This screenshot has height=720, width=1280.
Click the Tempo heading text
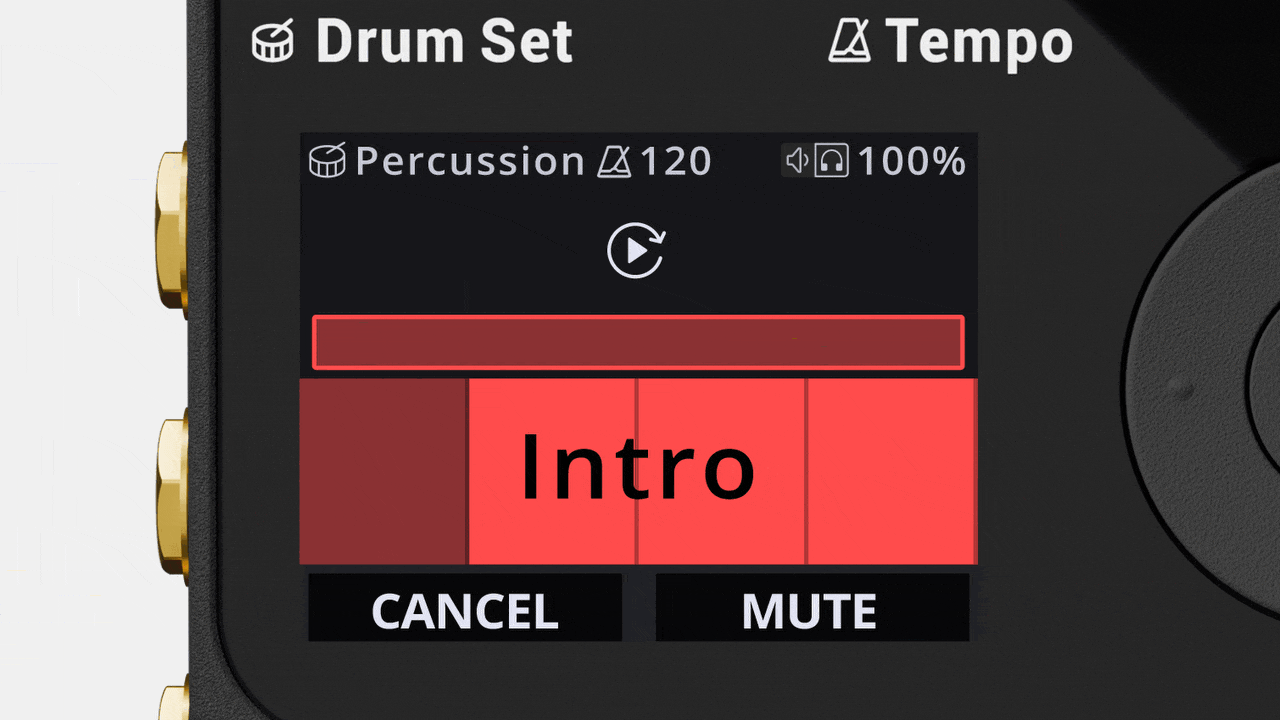click(979, 43)
